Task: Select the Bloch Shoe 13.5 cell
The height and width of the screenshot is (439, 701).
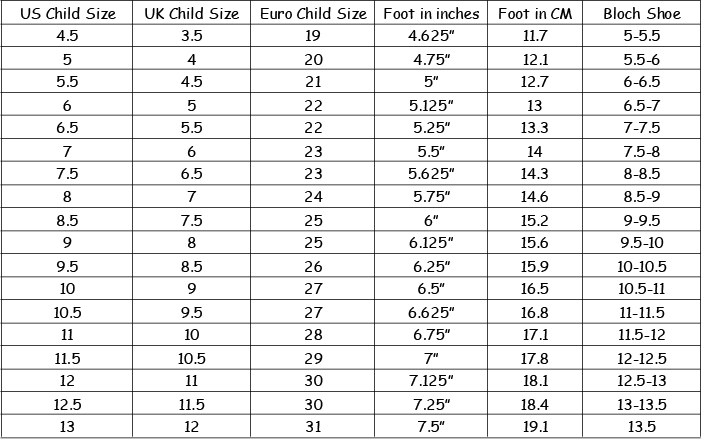Action: tap(642, 426)
